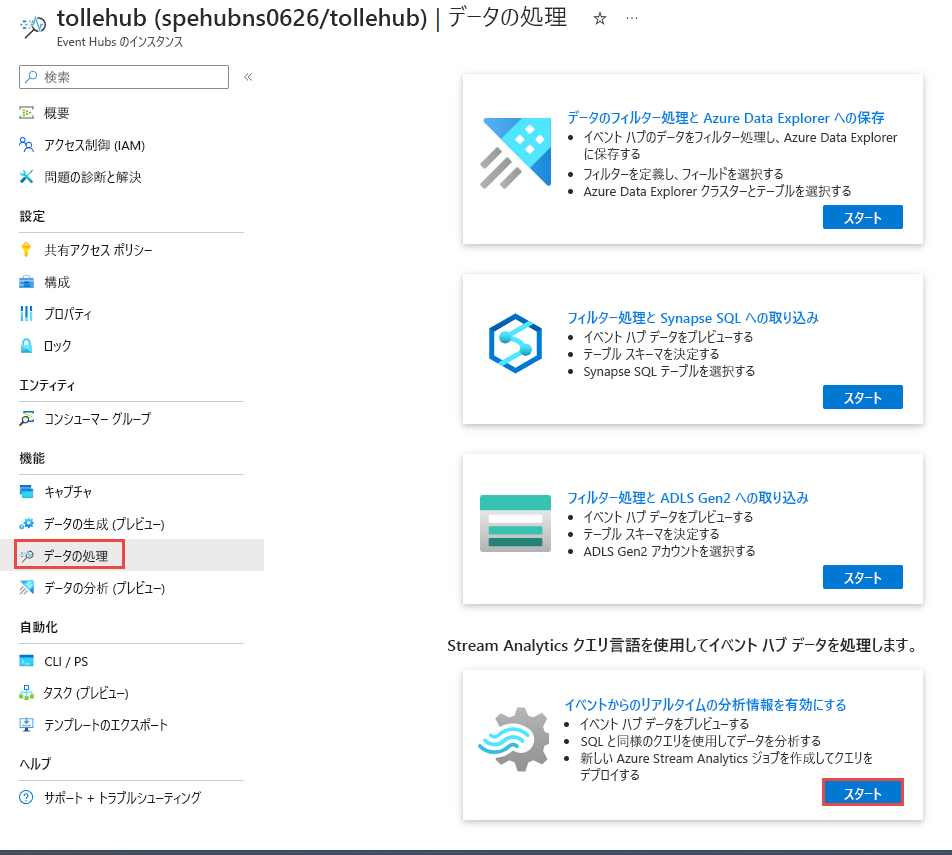Viewport: 952px width, 855px height.
Task: Click the Event Hubs instance icon in the header
Action: 33,27
